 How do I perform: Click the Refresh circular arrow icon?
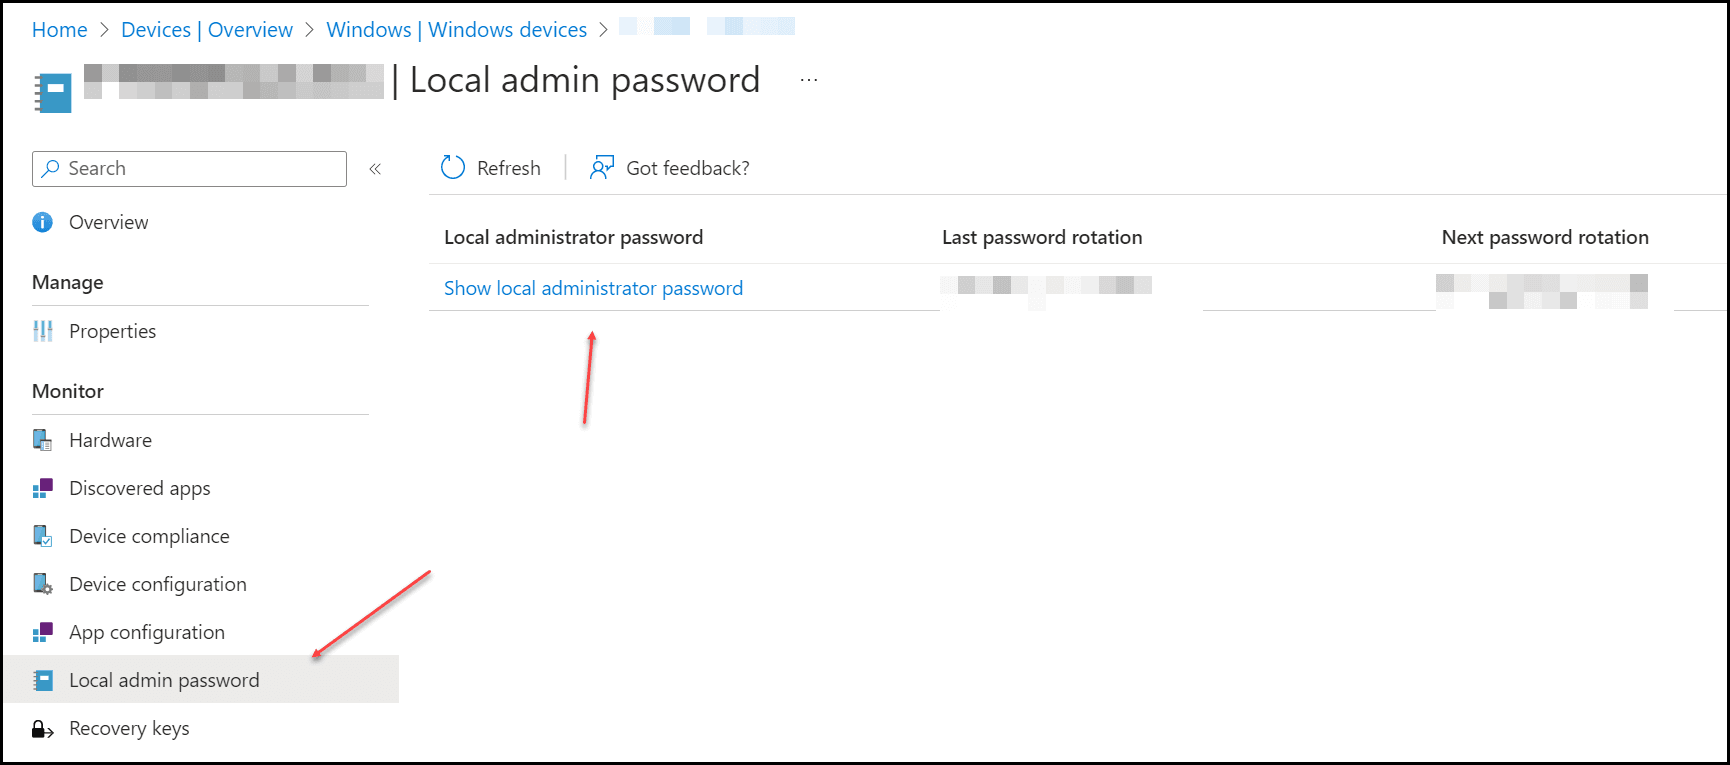click(x=453, y=168)
